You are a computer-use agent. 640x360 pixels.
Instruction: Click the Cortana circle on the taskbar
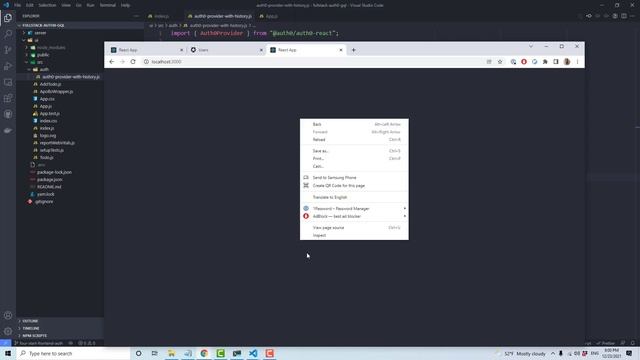pos(139,353)
